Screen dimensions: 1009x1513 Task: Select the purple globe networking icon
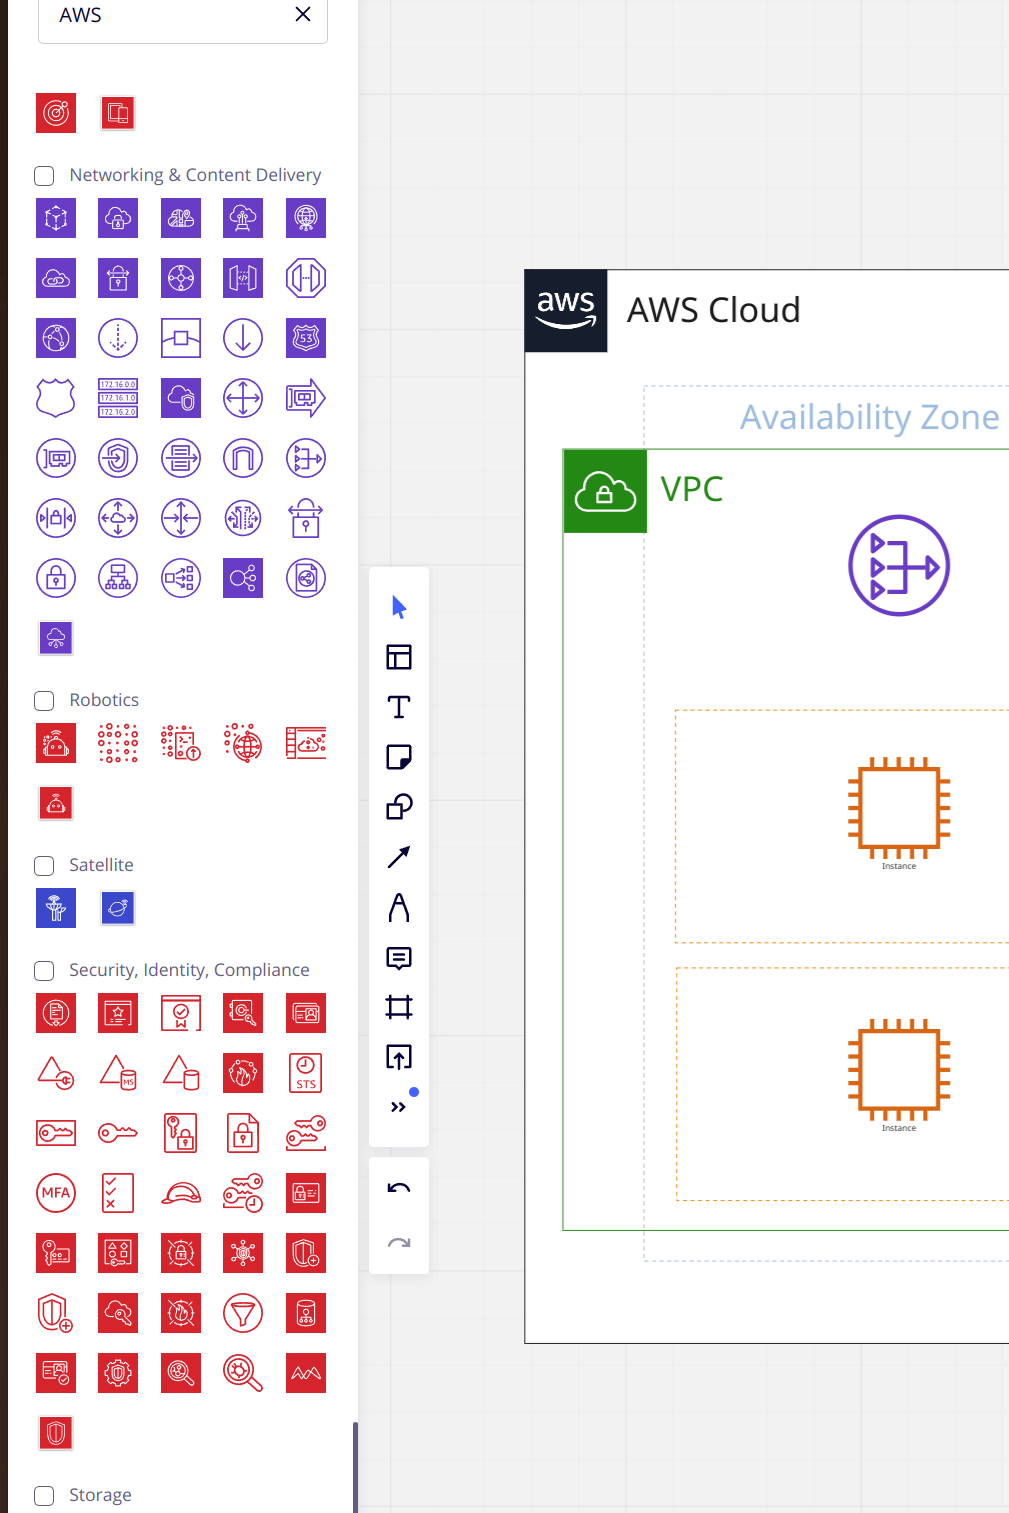click(x=306, y=218)
